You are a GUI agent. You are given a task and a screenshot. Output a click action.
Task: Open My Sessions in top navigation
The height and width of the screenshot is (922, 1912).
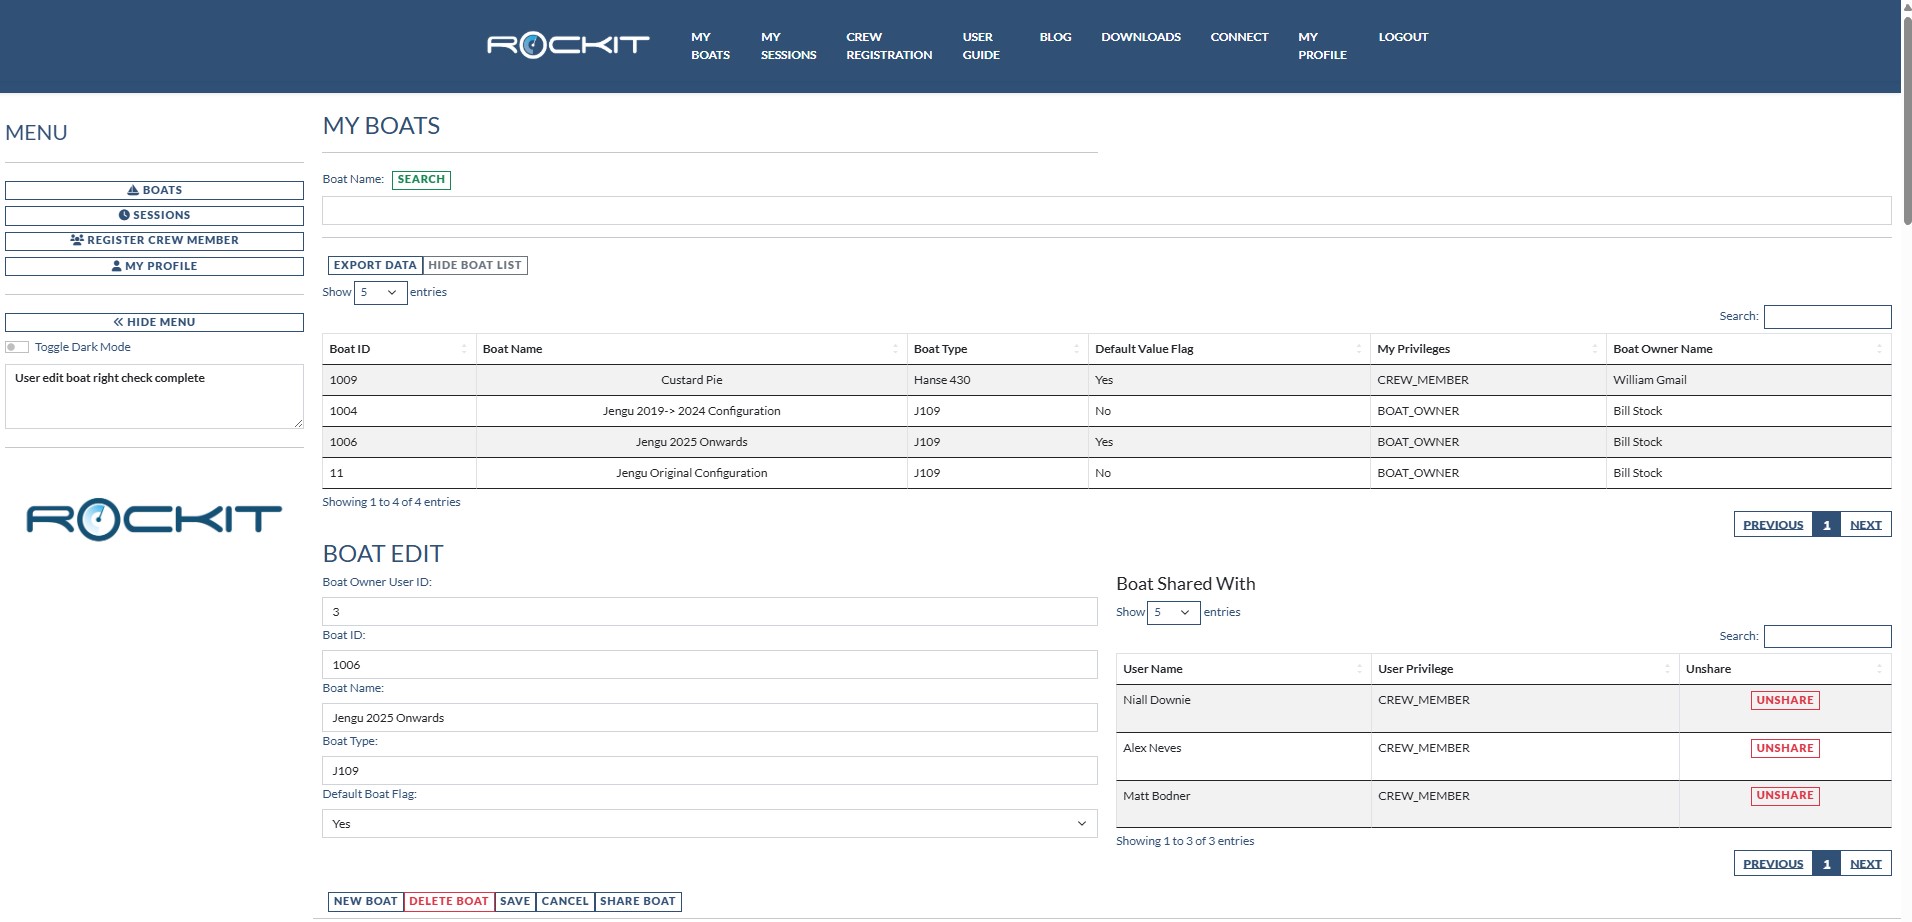(x=788, y=46)
